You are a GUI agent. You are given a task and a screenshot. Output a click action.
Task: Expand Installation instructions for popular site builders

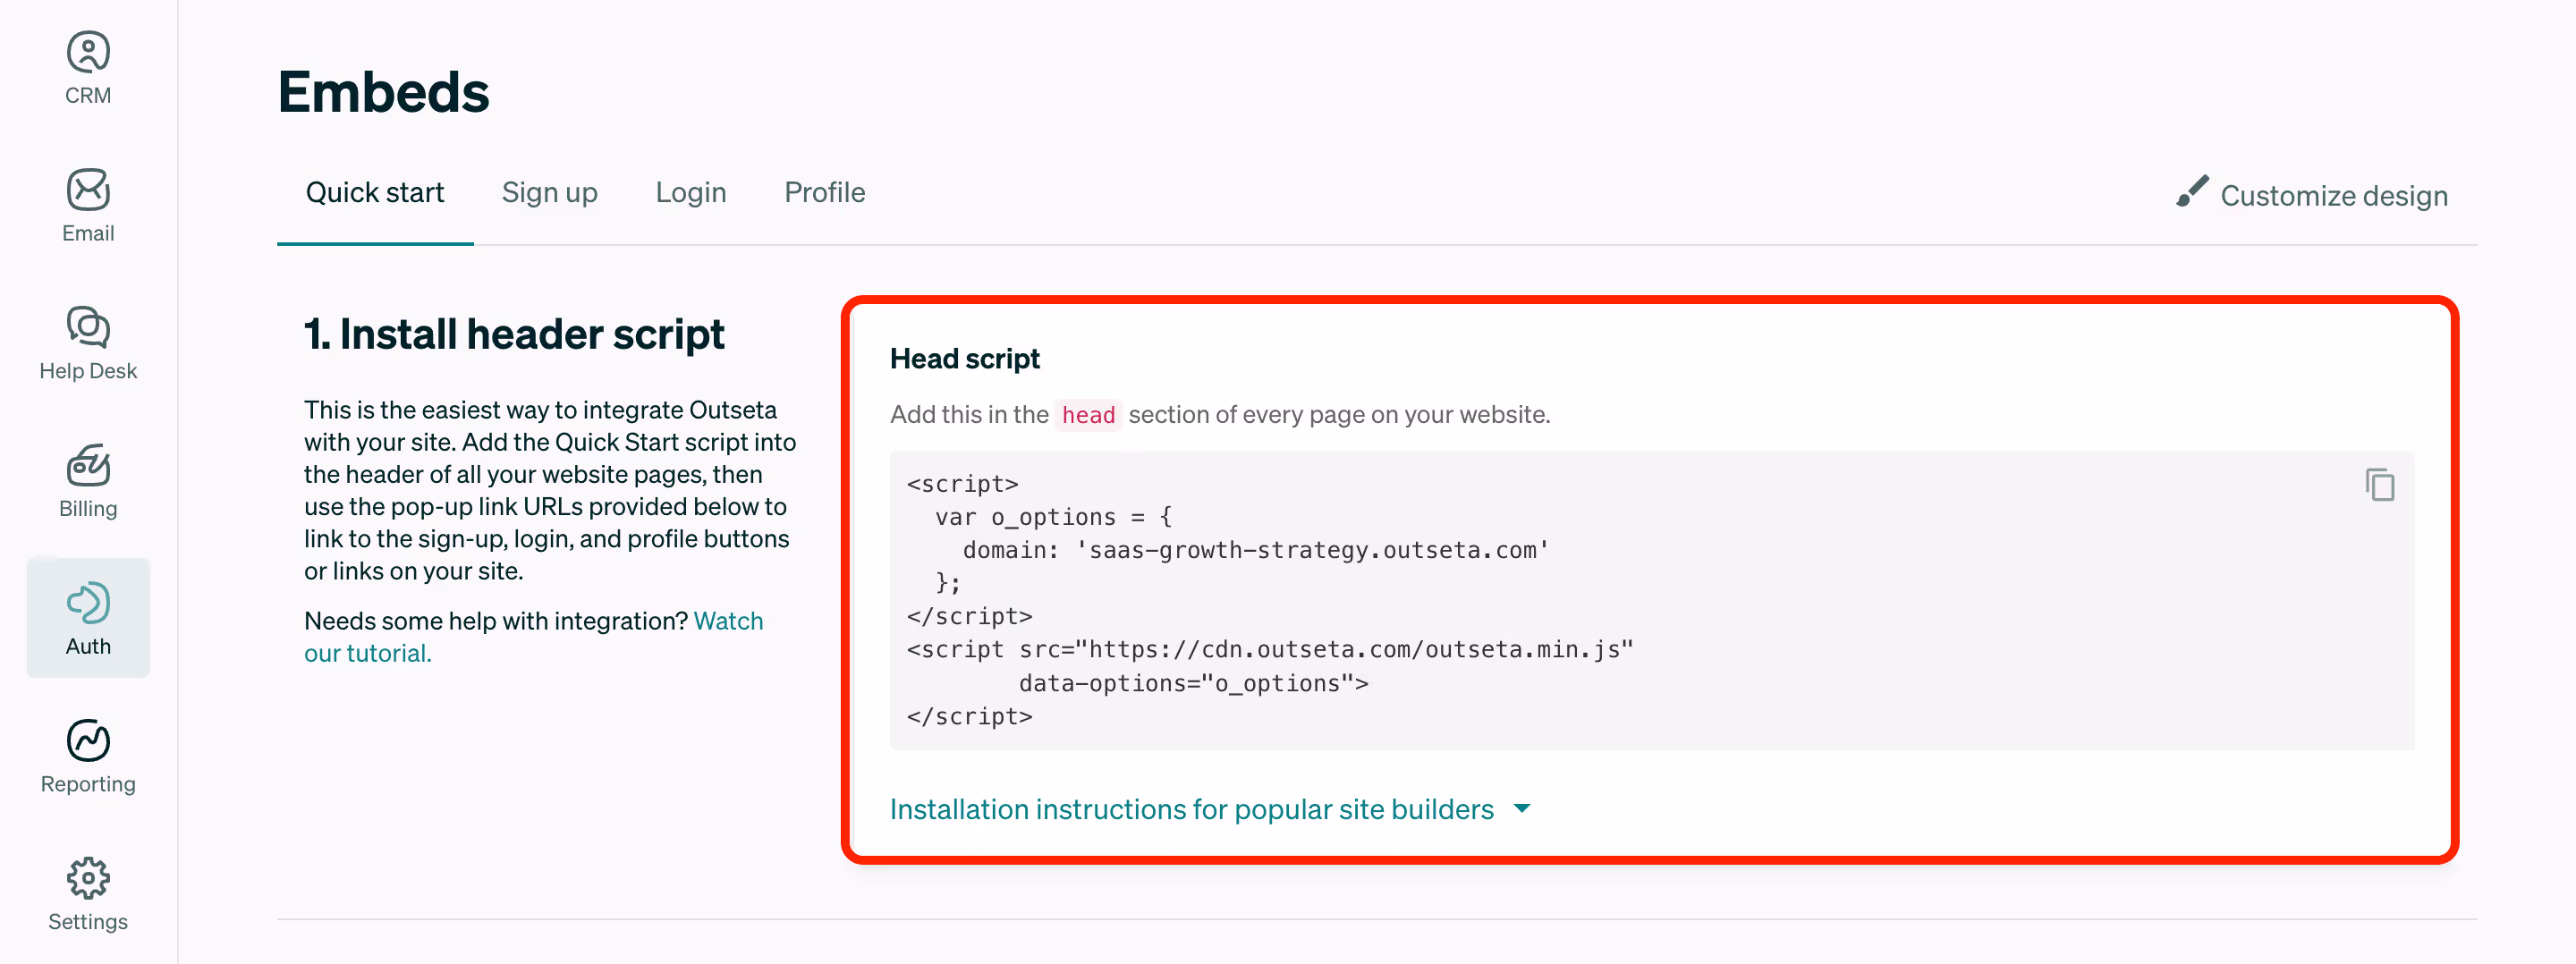pos(1192,809)
